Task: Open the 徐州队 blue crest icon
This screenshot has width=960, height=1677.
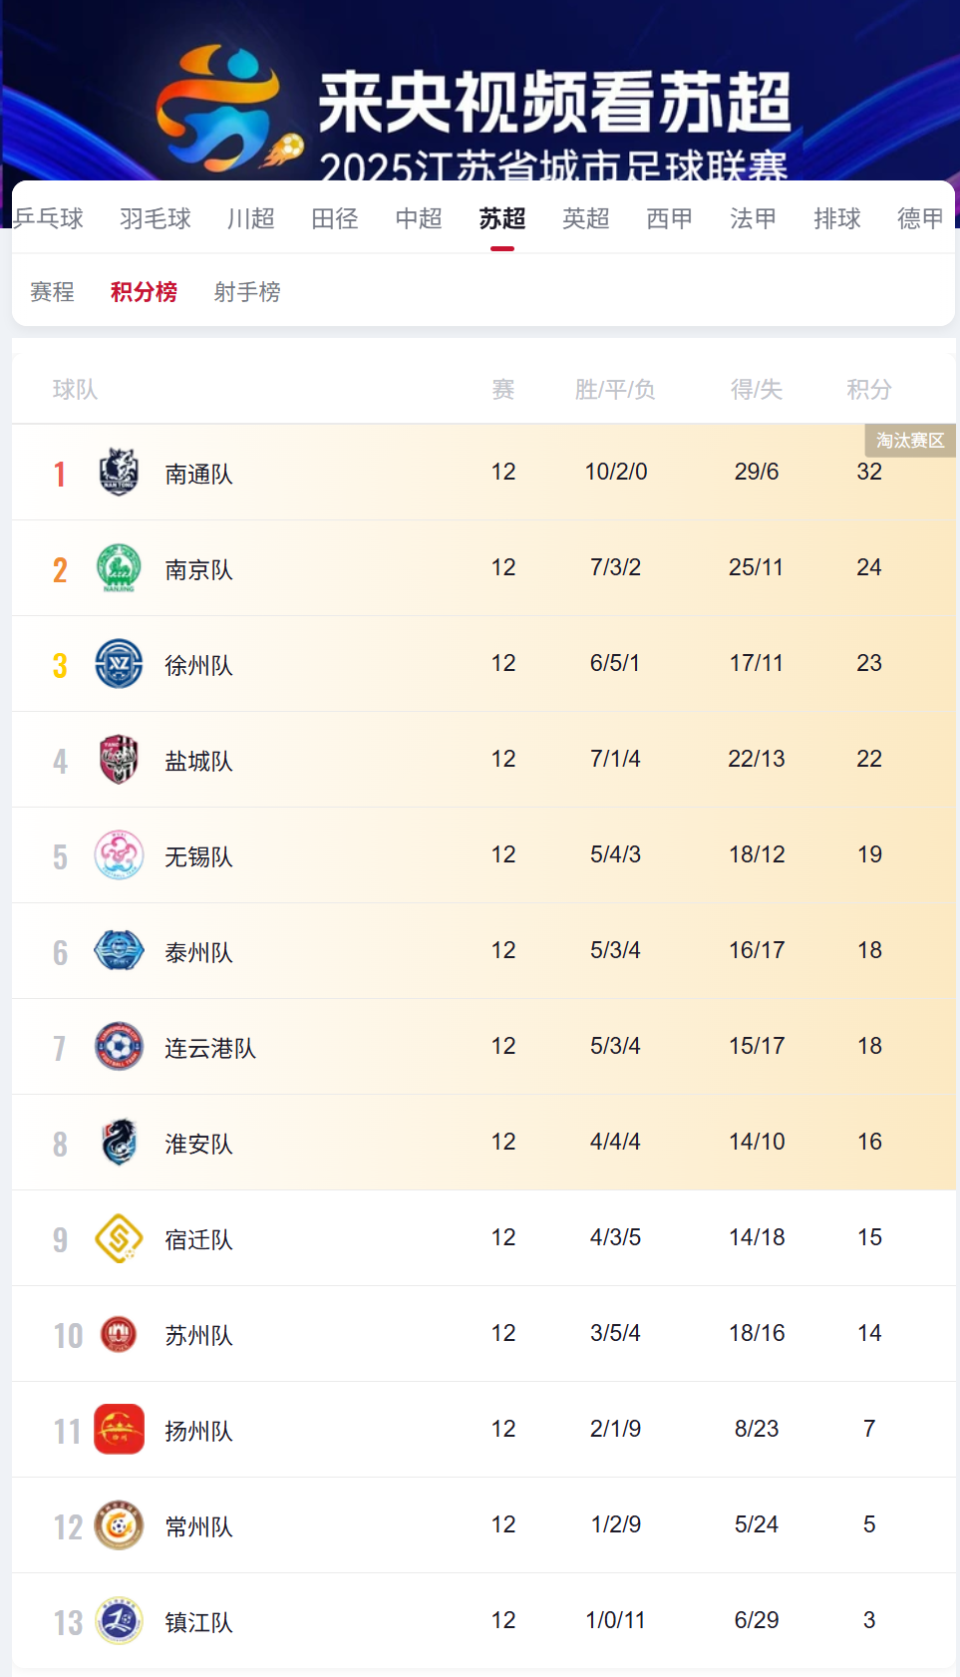Action: click(x=119, y=663)
